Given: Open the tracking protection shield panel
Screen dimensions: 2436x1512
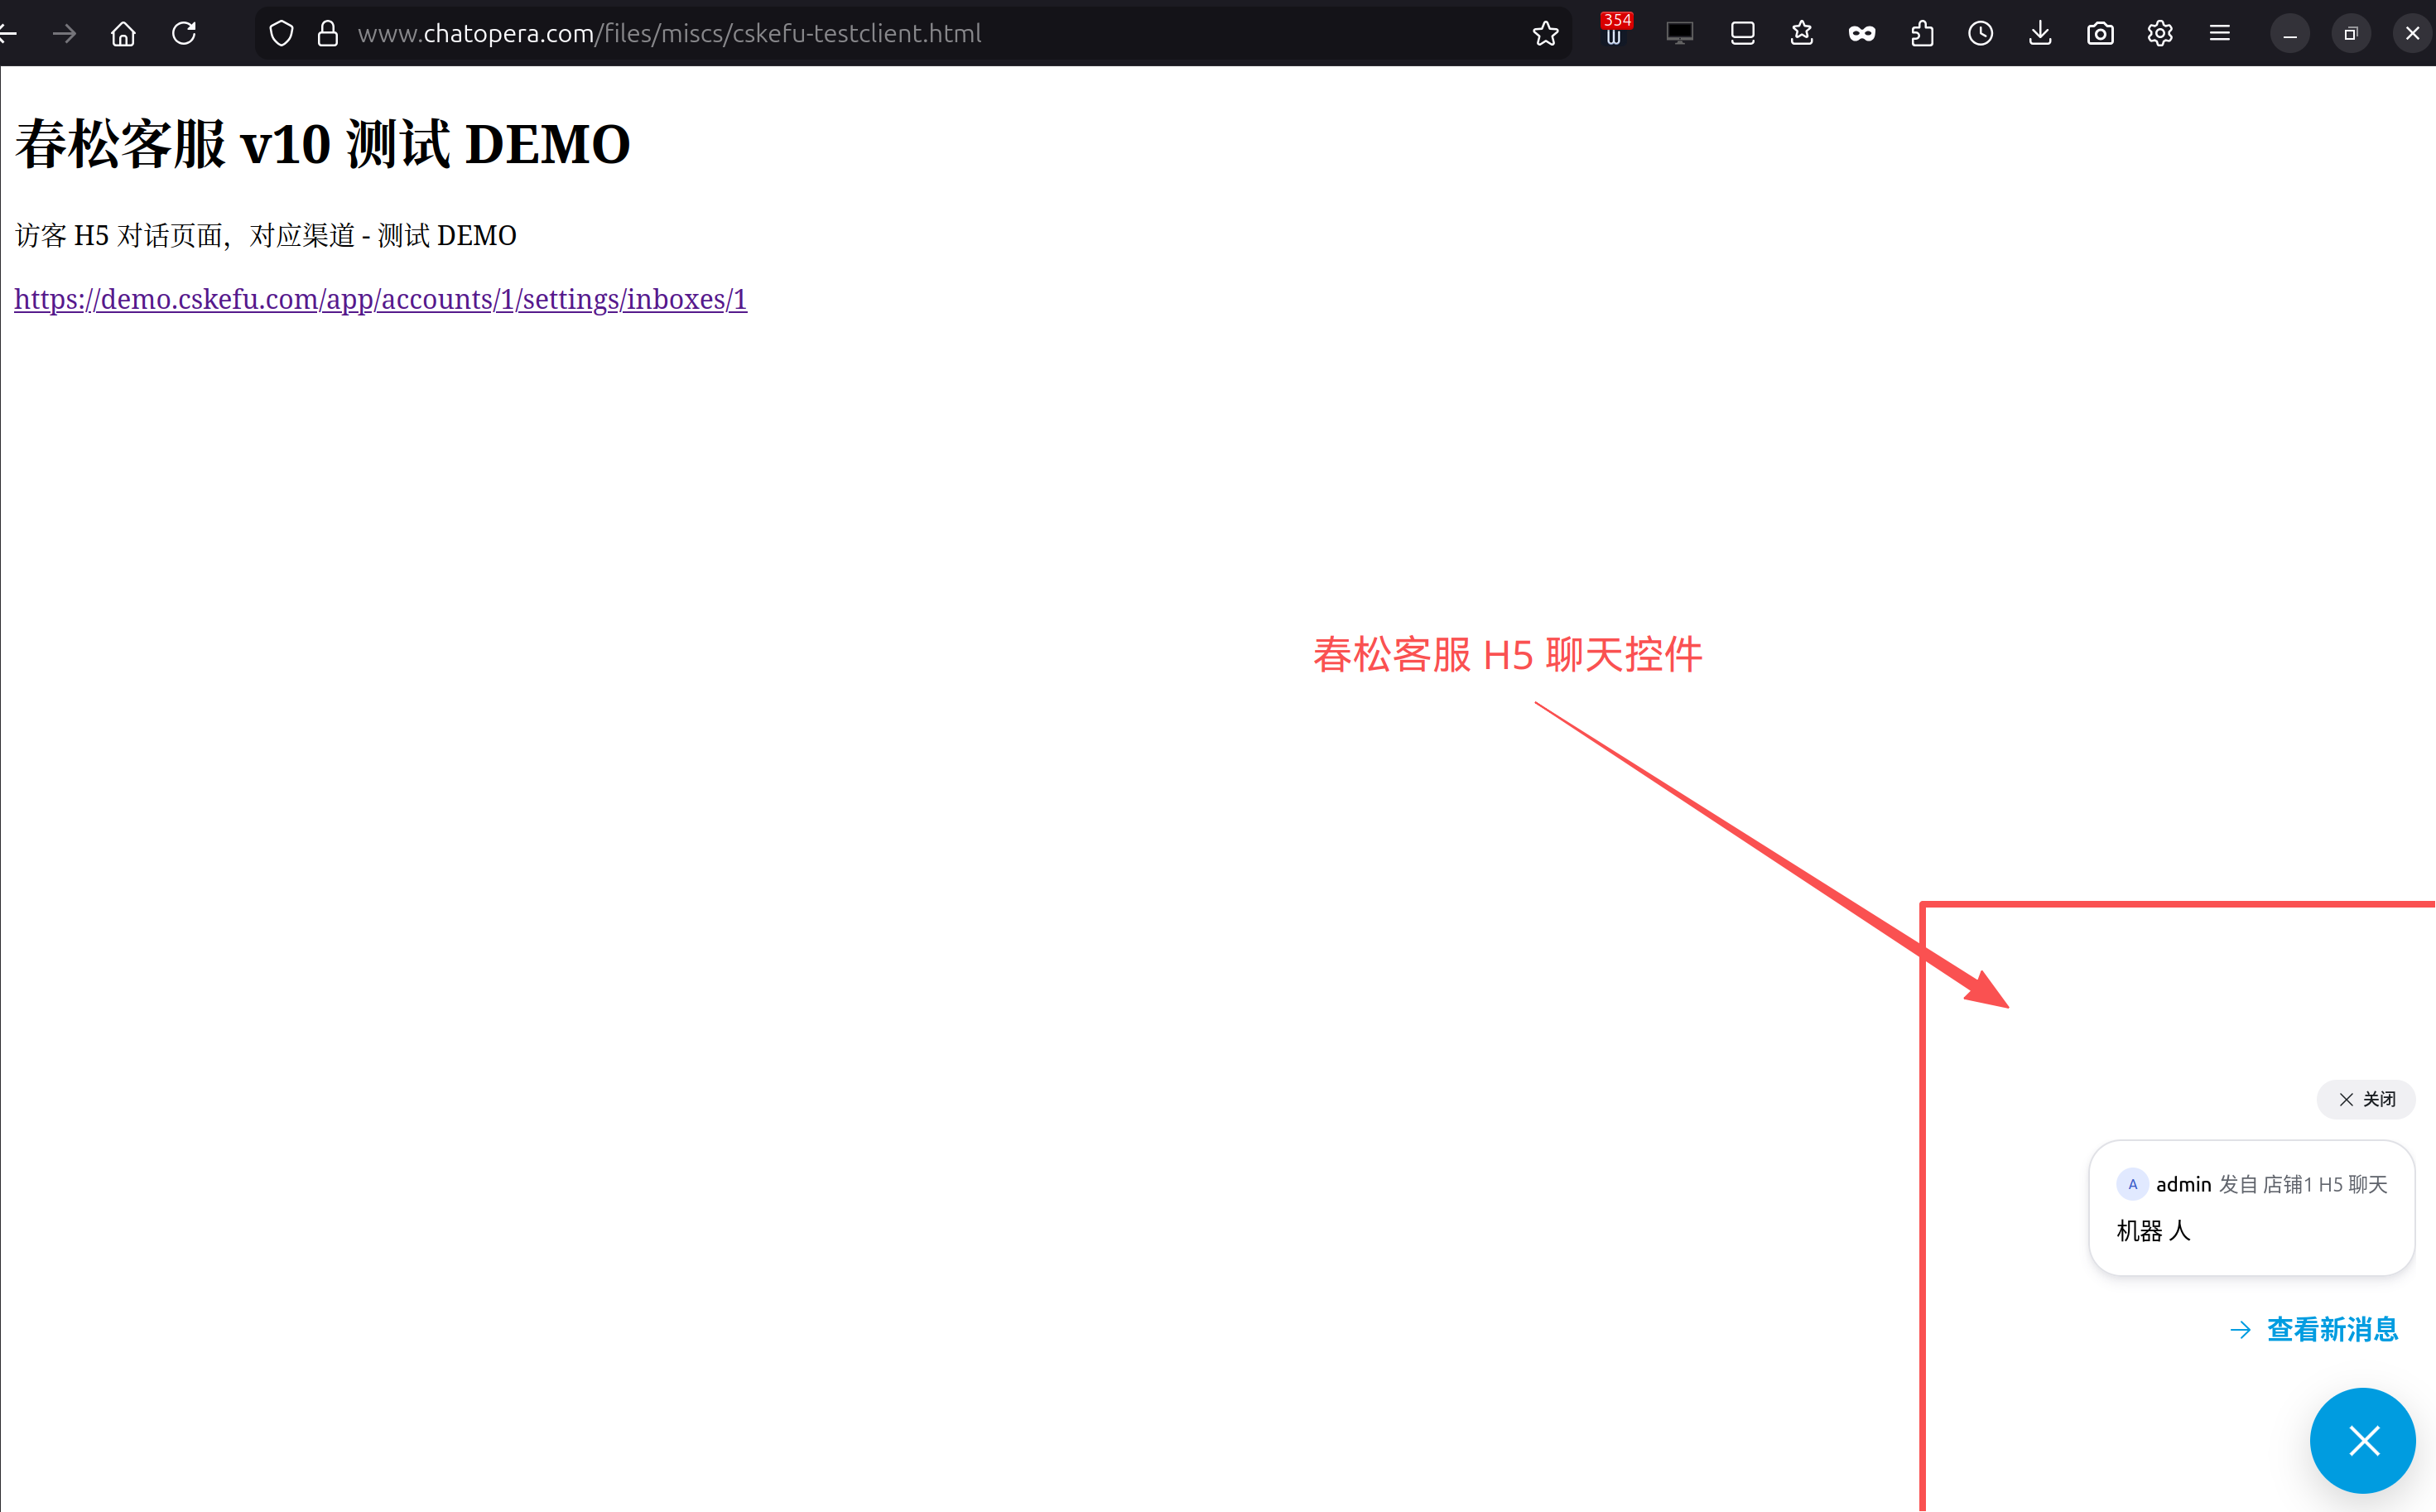Looking at the screenshot, I should click(282, 34).
